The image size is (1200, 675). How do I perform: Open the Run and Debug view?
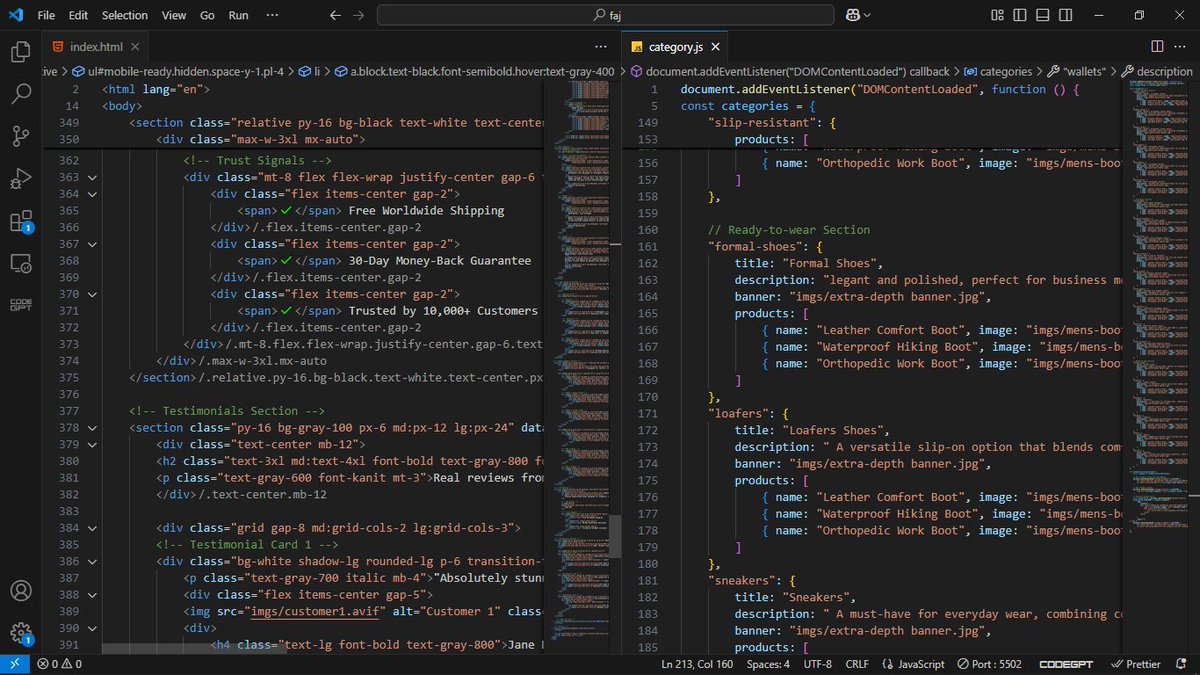(20, 179)
